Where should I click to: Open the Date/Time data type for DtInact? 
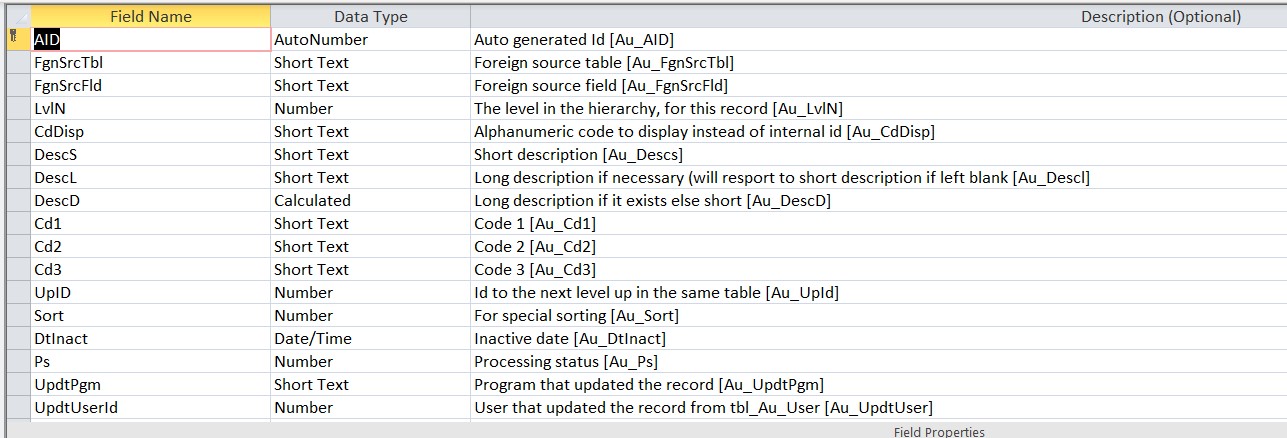tap(370, 339)
